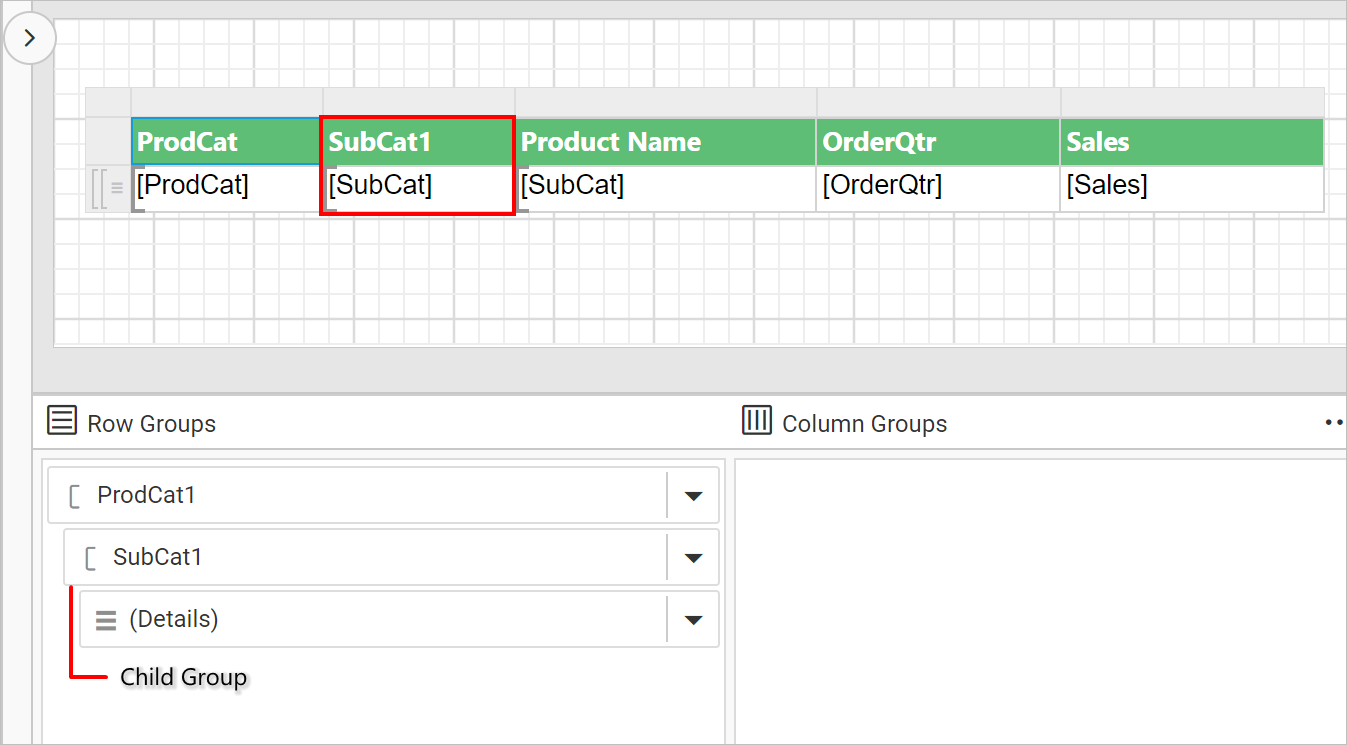Select the [Sales] data cell
Image resolution: width=1347 pixels, height=745 pixels.
(1192, 188)
